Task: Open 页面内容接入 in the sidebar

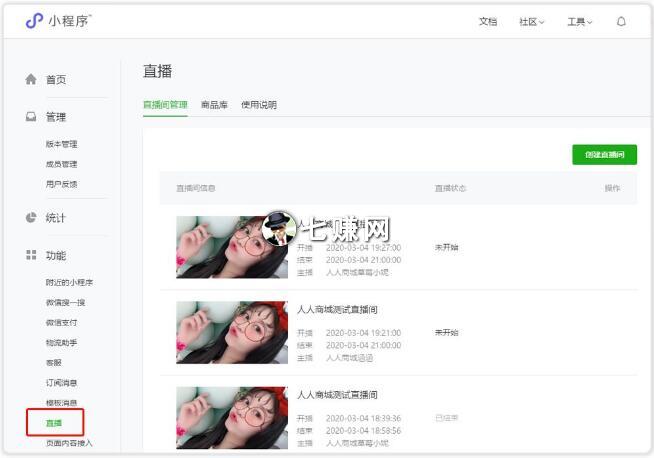Action: click(69, 443)
